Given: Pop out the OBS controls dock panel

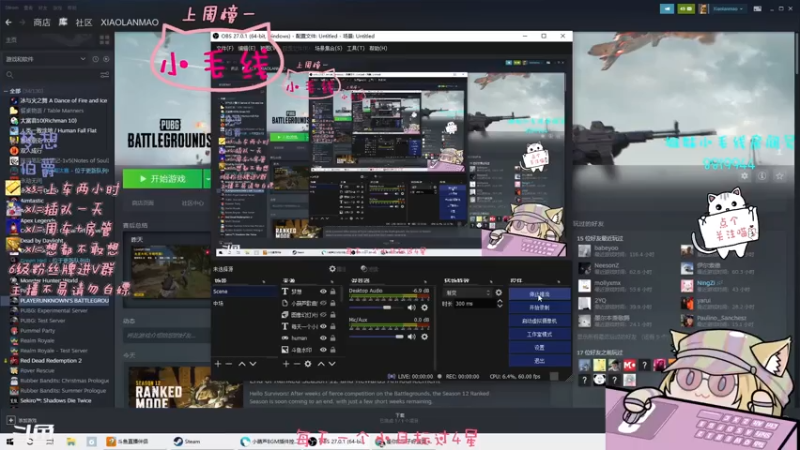Looking at the screenshot, I should pyautogui.click(x=559, y=281).
